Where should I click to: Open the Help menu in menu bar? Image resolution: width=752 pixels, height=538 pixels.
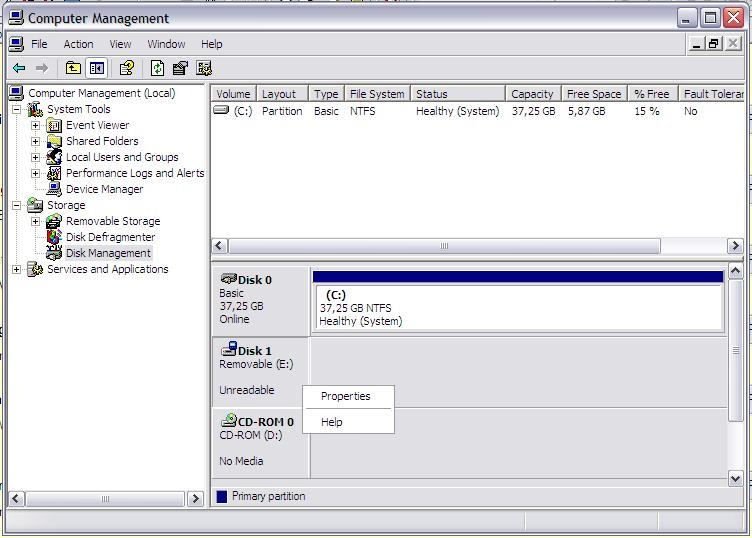pos(212,44)
